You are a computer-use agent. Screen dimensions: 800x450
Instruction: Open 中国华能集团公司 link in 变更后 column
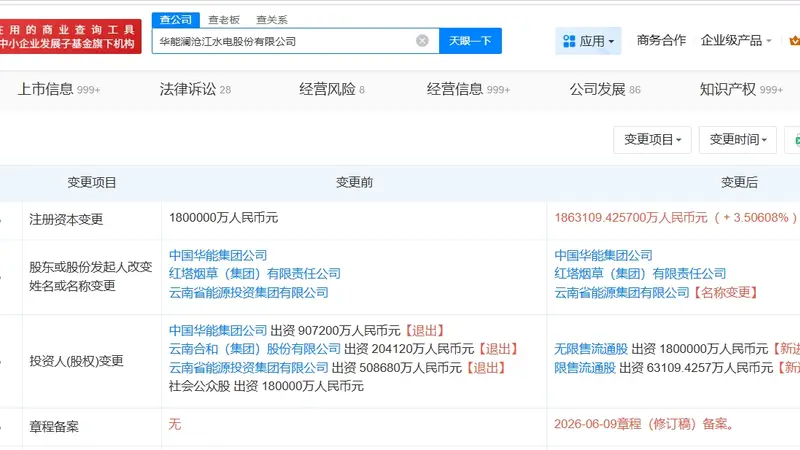pos(604,255)
